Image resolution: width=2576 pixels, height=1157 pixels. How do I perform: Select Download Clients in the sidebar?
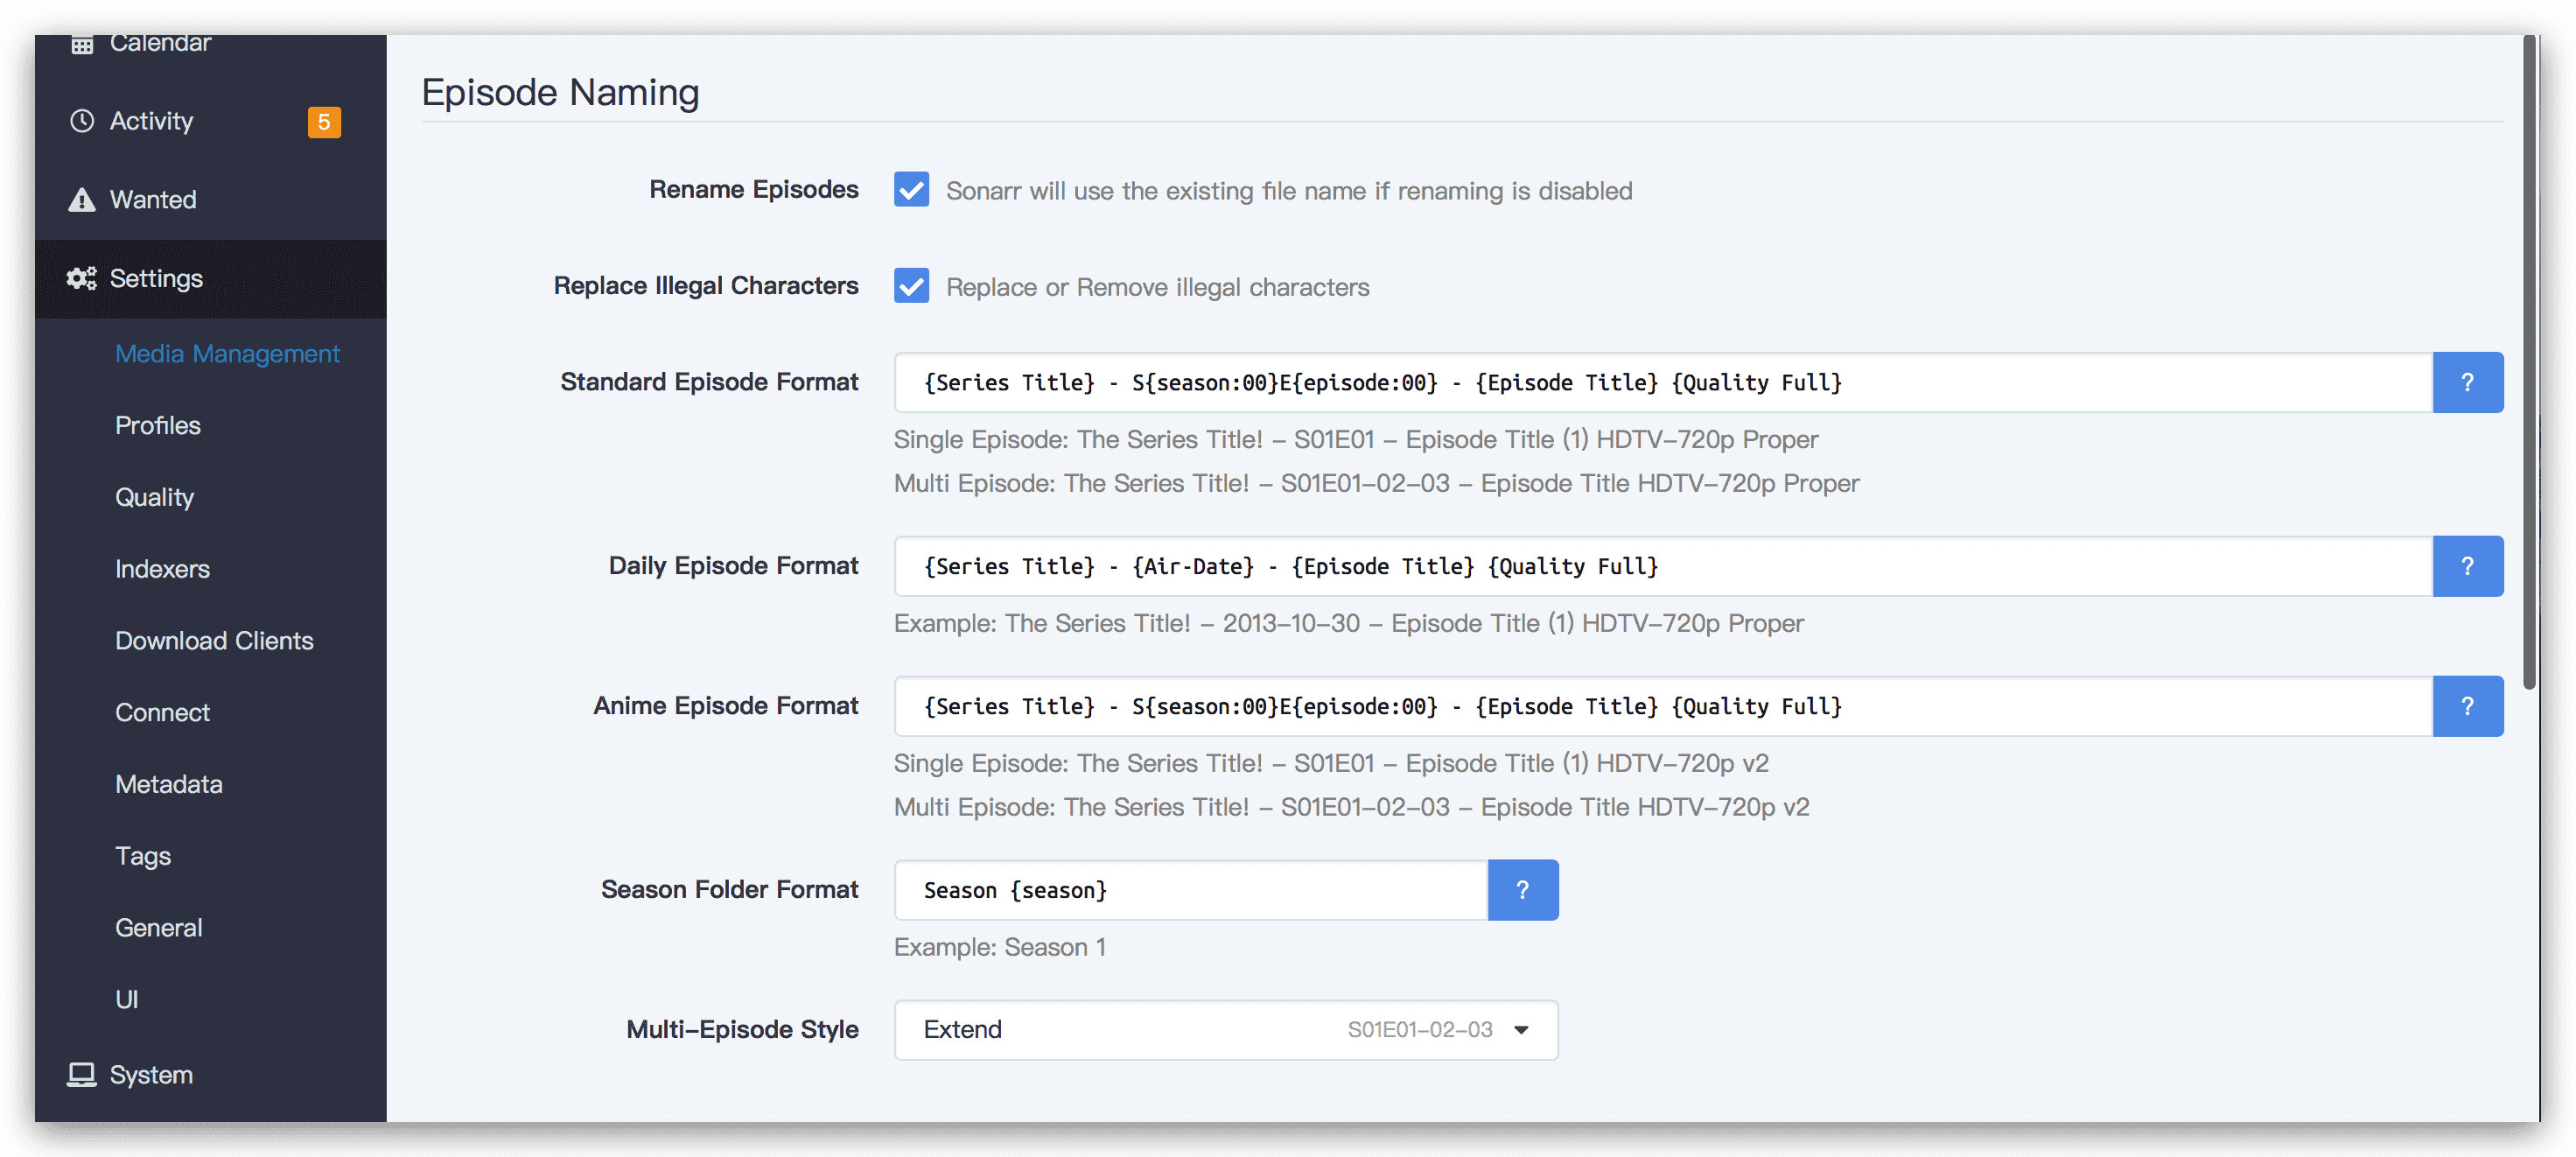[x=214, y=641]
